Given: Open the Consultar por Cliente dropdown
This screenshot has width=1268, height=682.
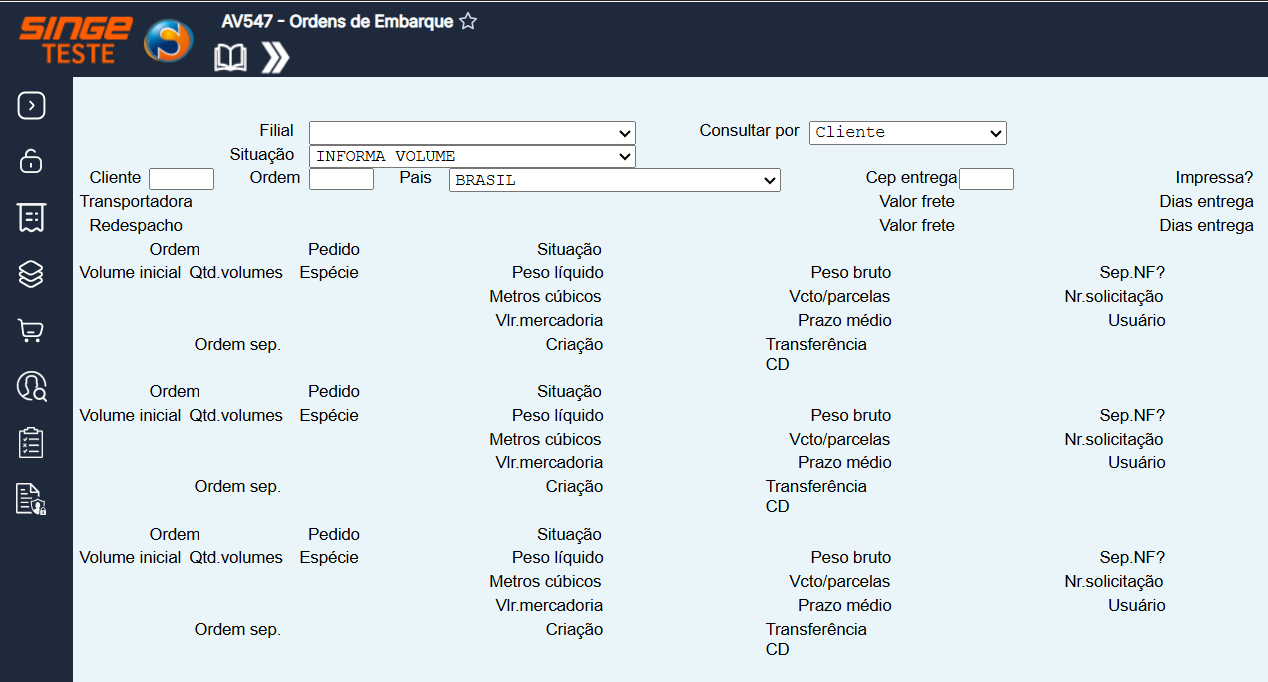Looking at the screenshot, I should [x=907, y=132].
